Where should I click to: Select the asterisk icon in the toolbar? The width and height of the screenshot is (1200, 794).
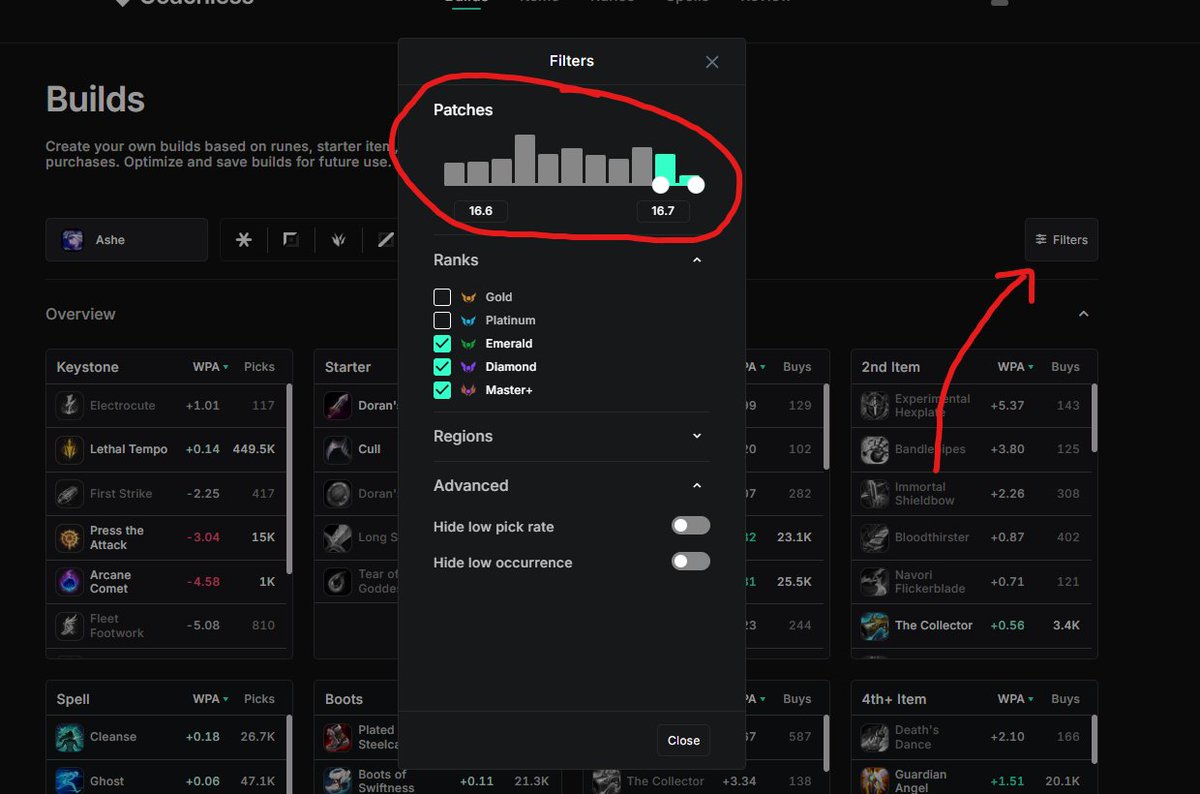coord(244,240)
